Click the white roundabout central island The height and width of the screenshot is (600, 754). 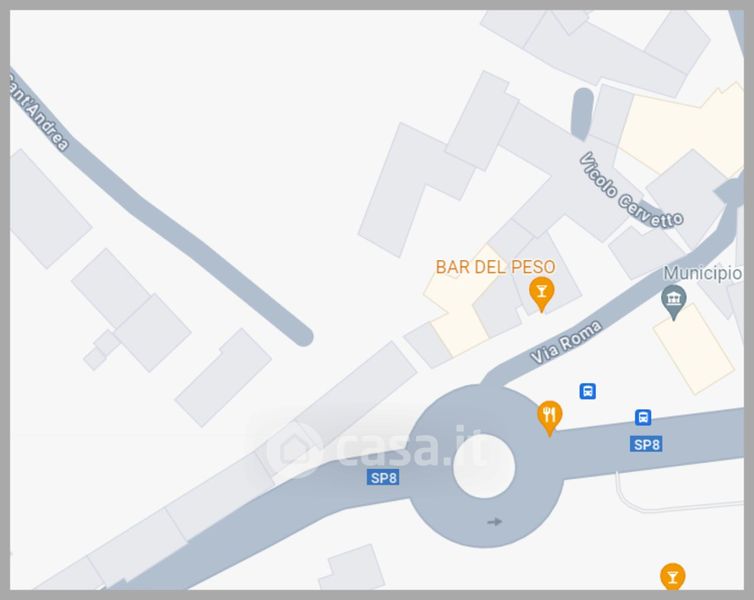point(484,466)
